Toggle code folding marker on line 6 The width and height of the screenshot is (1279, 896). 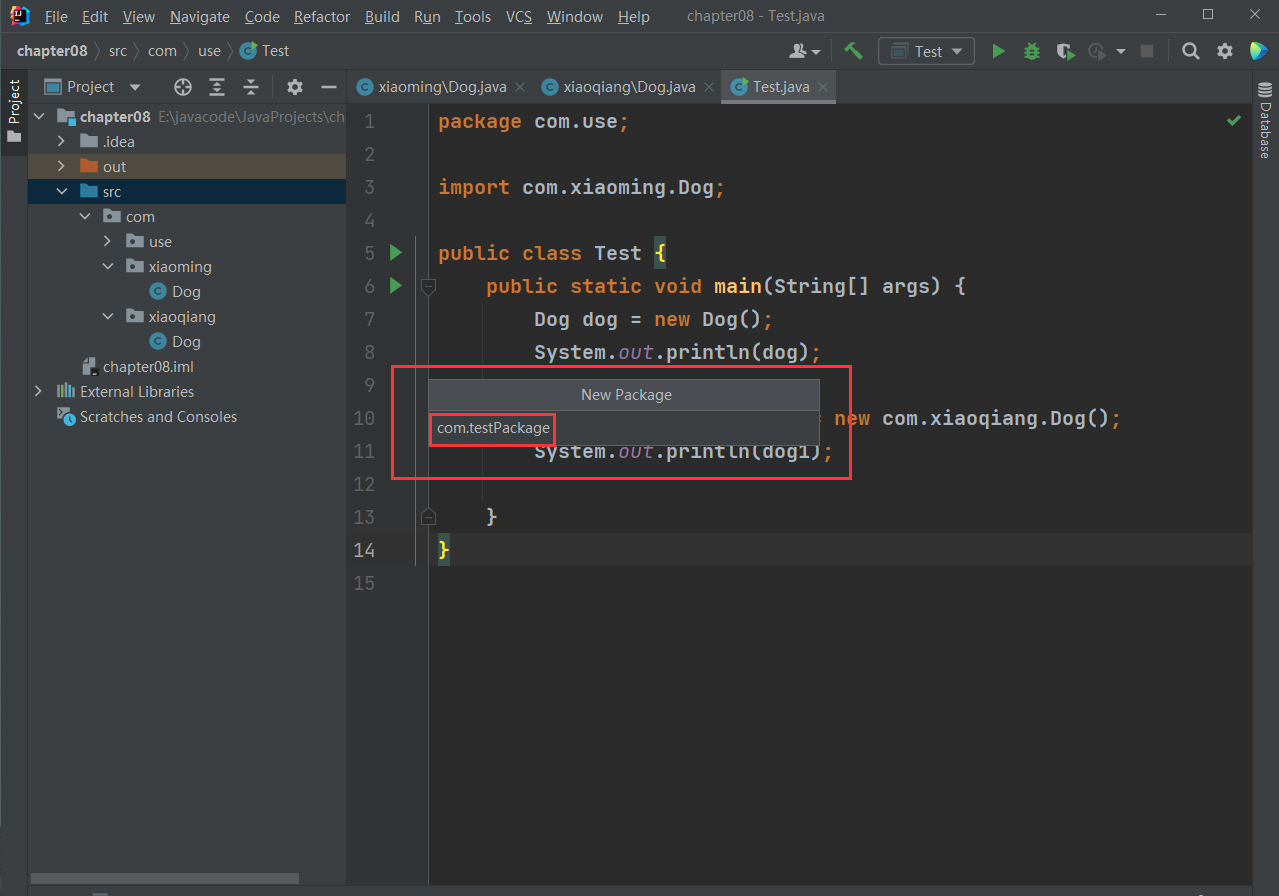point(428,287)
